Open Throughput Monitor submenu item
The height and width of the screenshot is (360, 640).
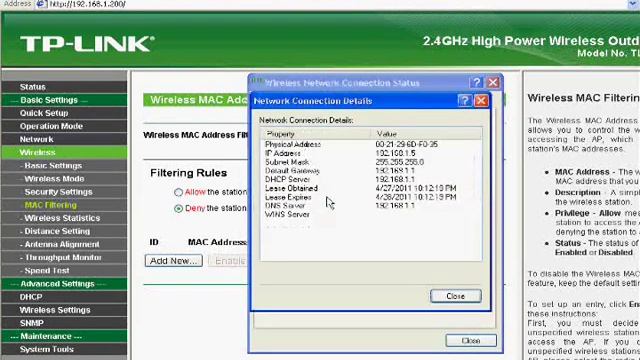point(64,258)
